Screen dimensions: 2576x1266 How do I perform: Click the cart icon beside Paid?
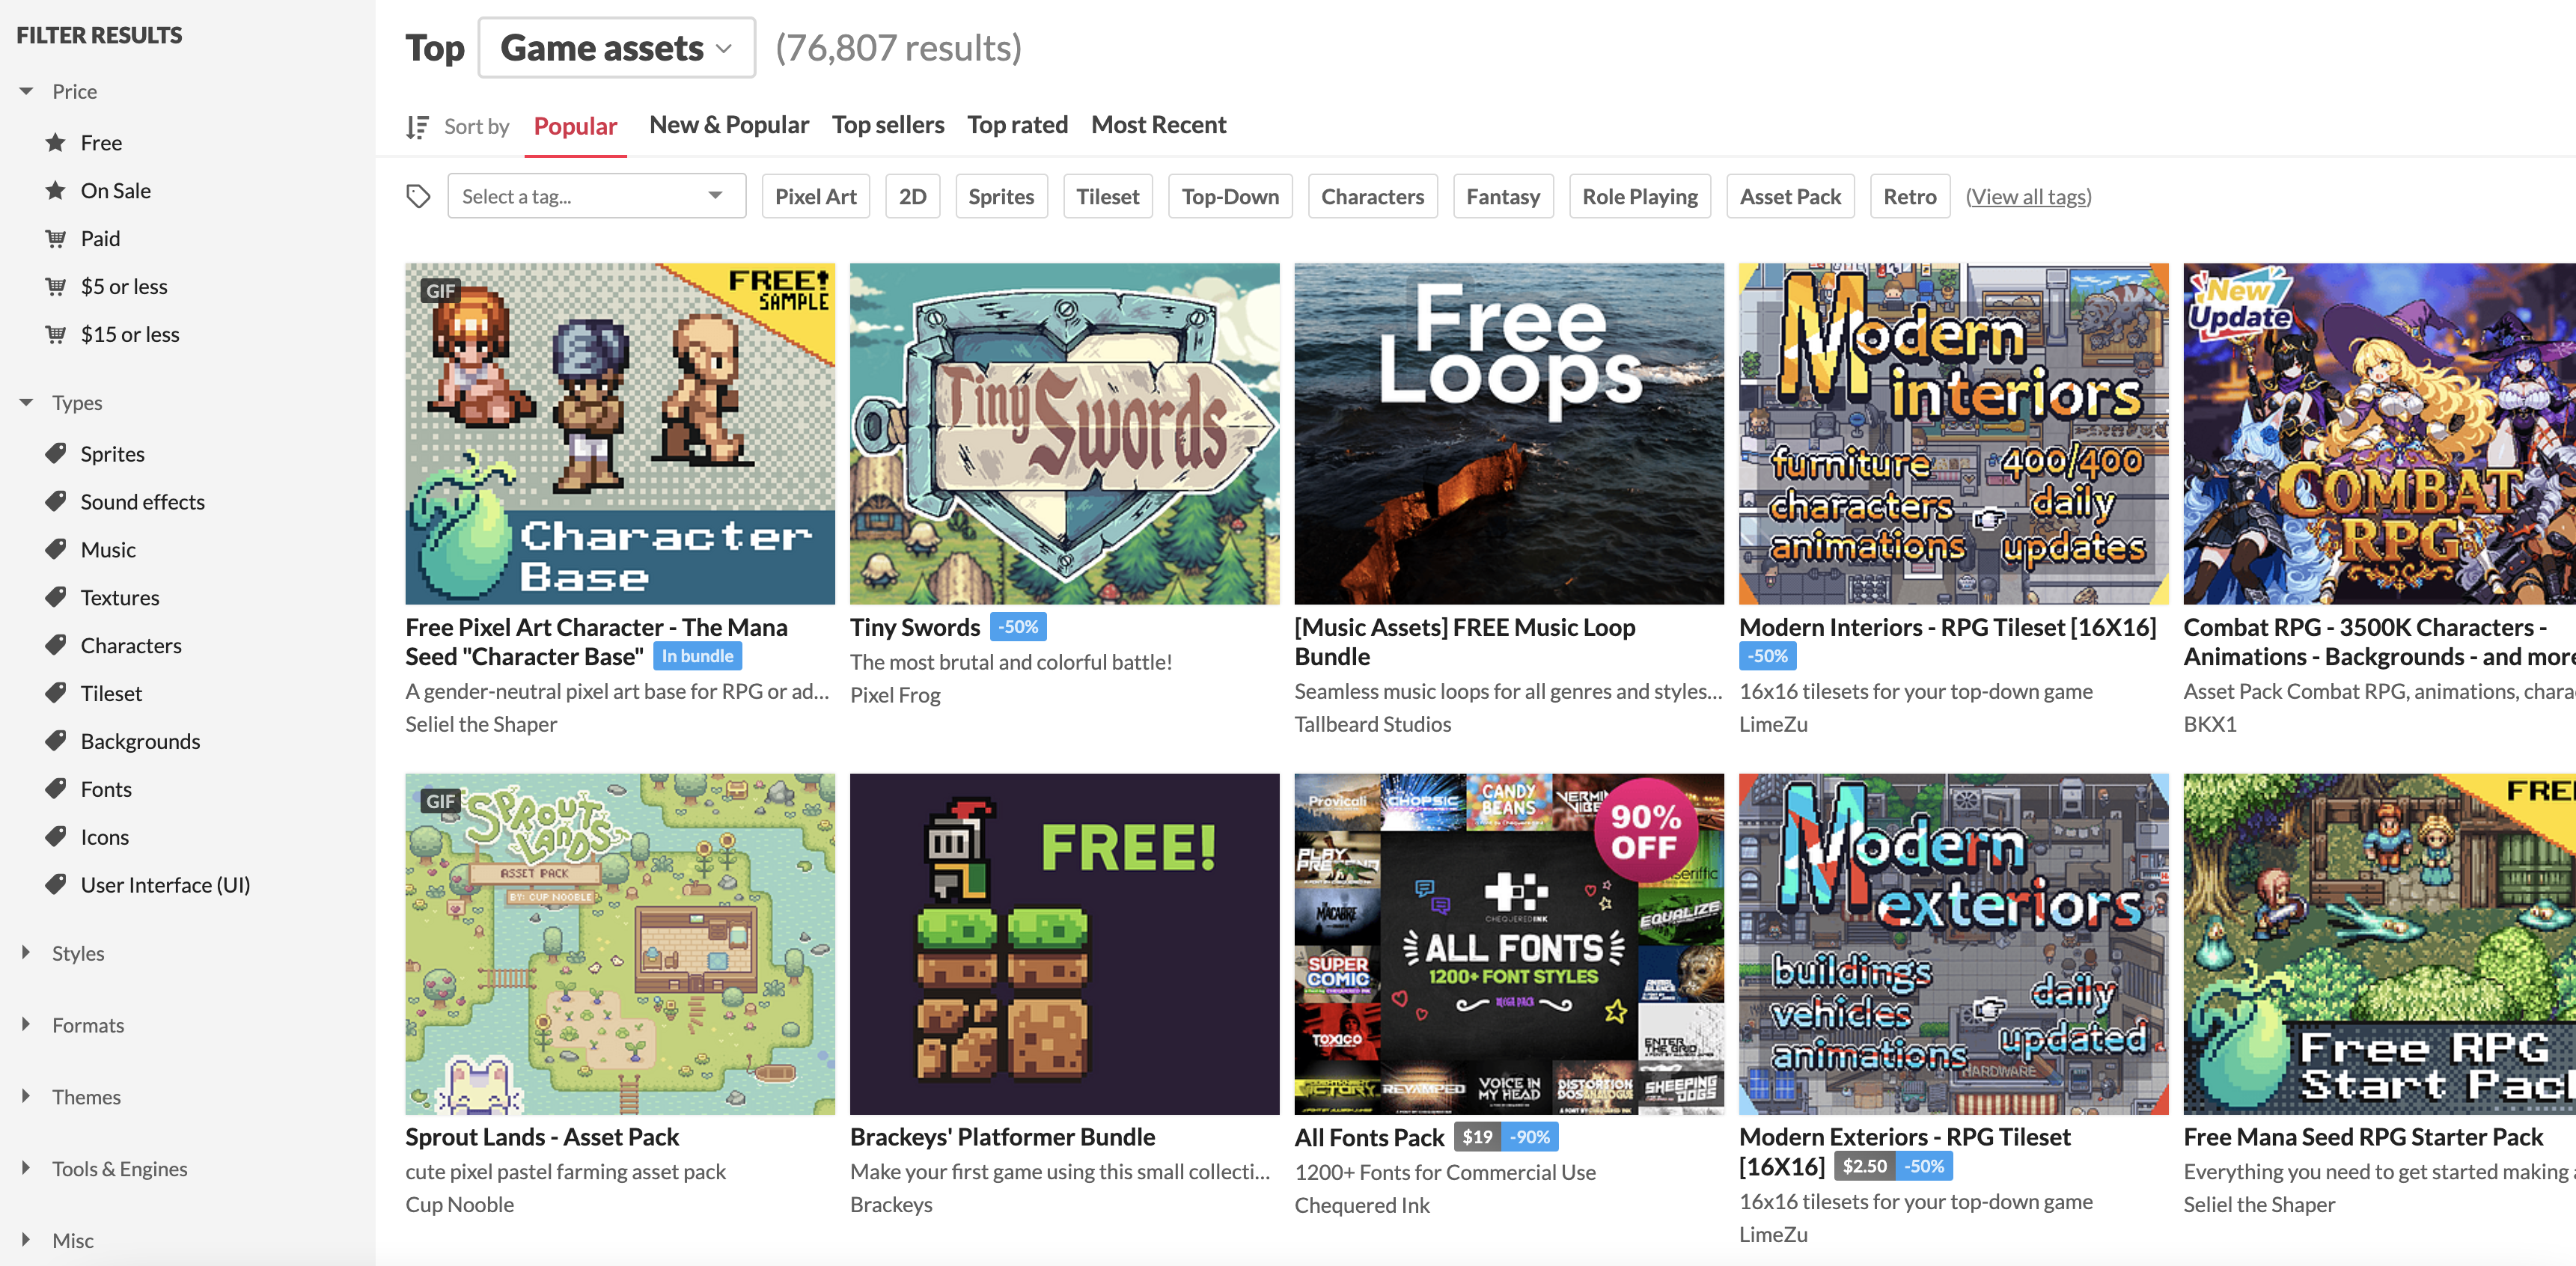[x=56, y=239]
